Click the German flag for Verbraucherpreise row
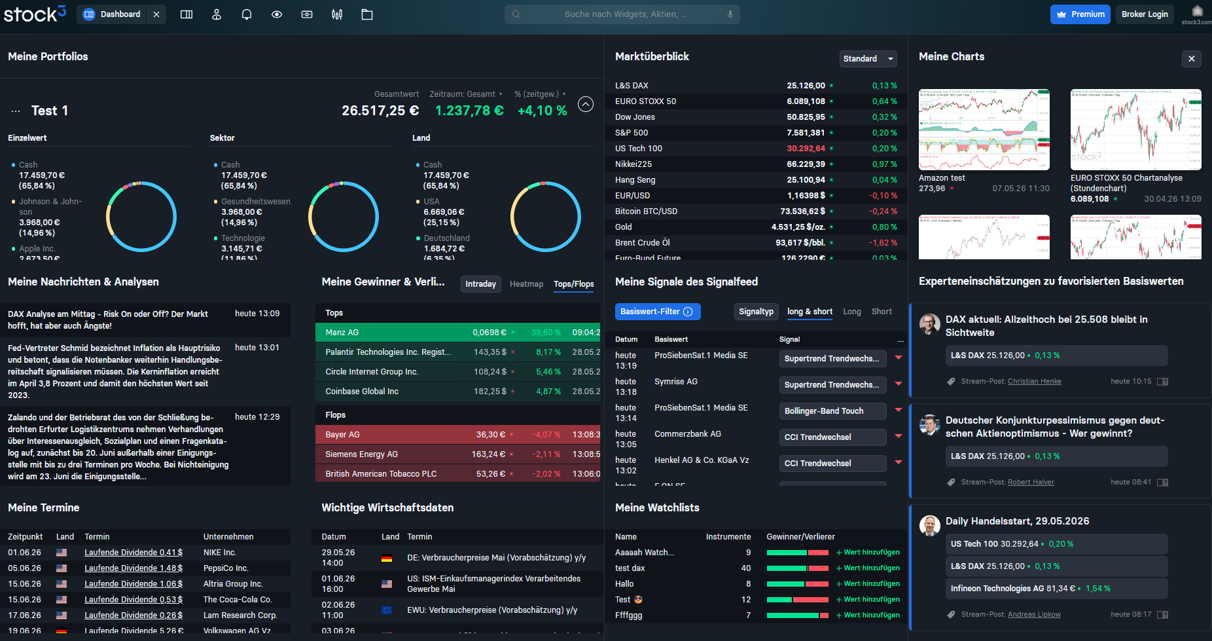This screenshot has height=641, width=1212. [x=387, y=558]
